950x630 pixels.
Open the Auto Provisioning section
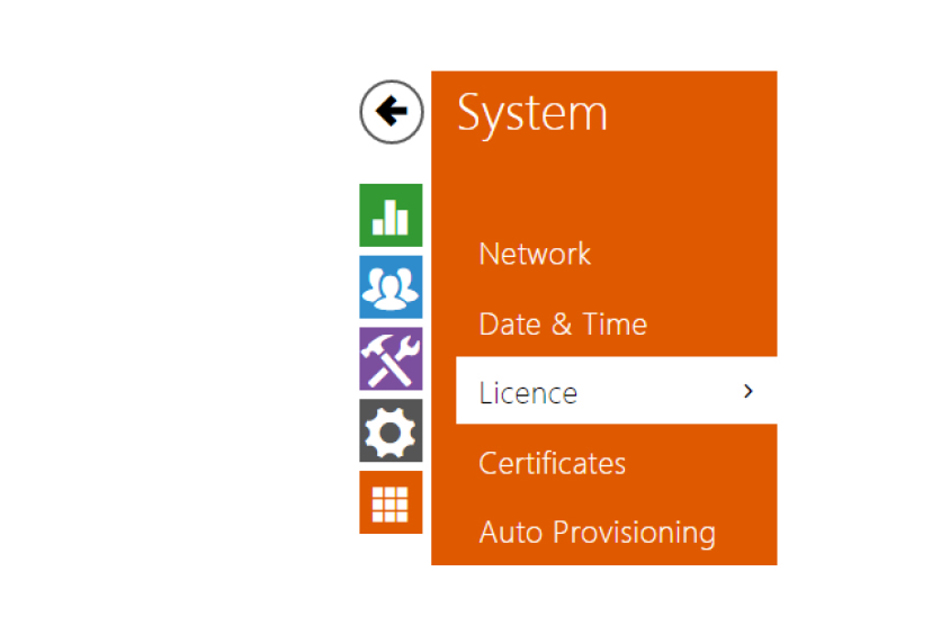[x=597, y=532]
